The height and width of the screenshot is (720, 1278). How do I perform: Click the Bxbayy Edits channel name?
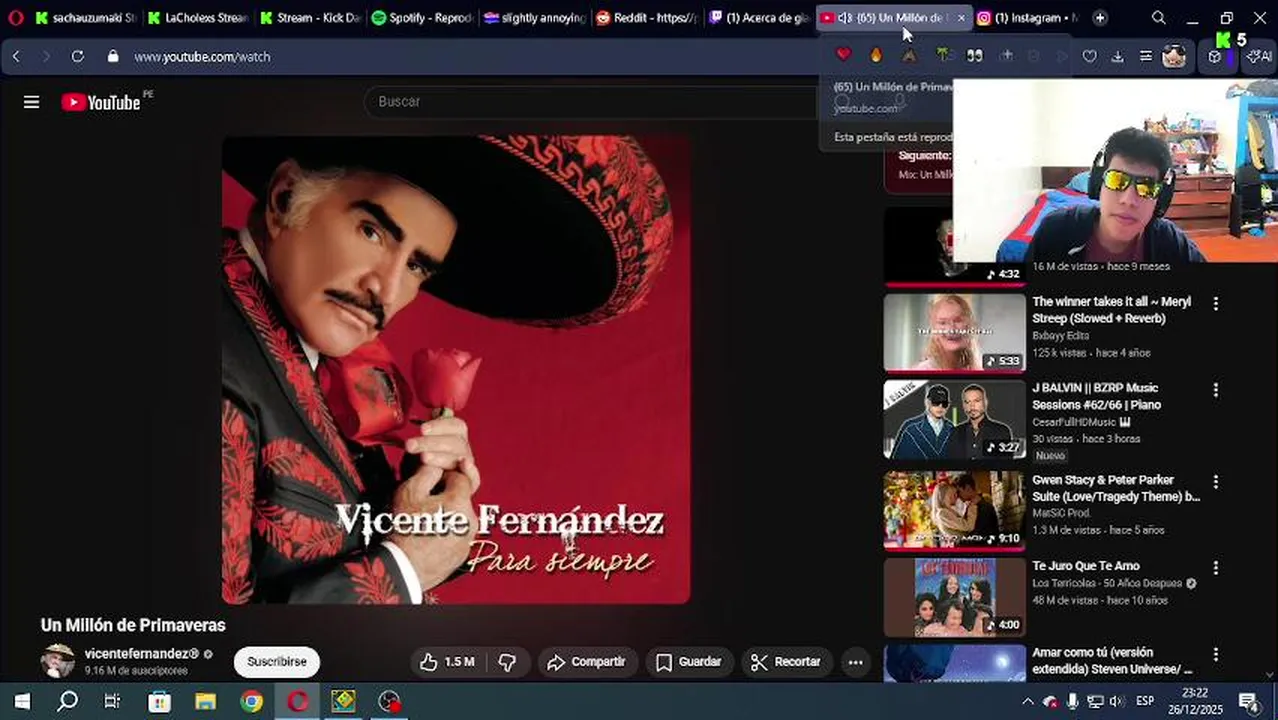coord(1061,336)
